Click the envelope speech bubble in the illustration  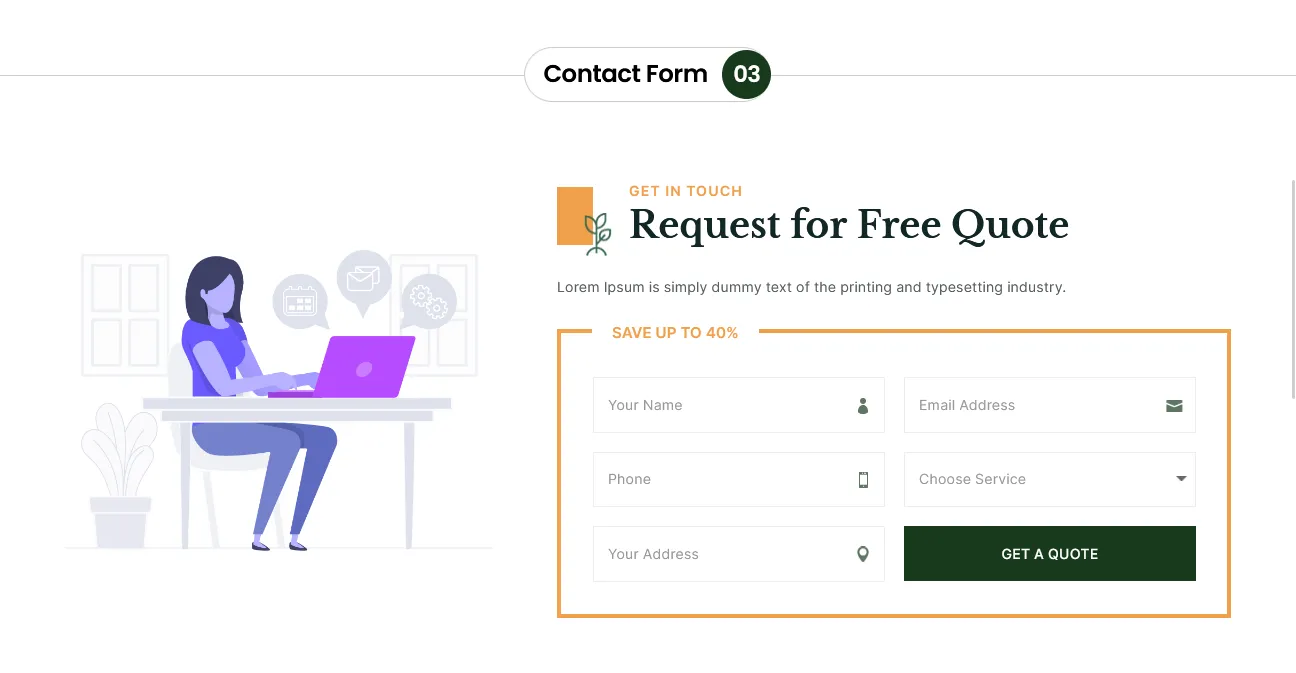pos(363,278)
